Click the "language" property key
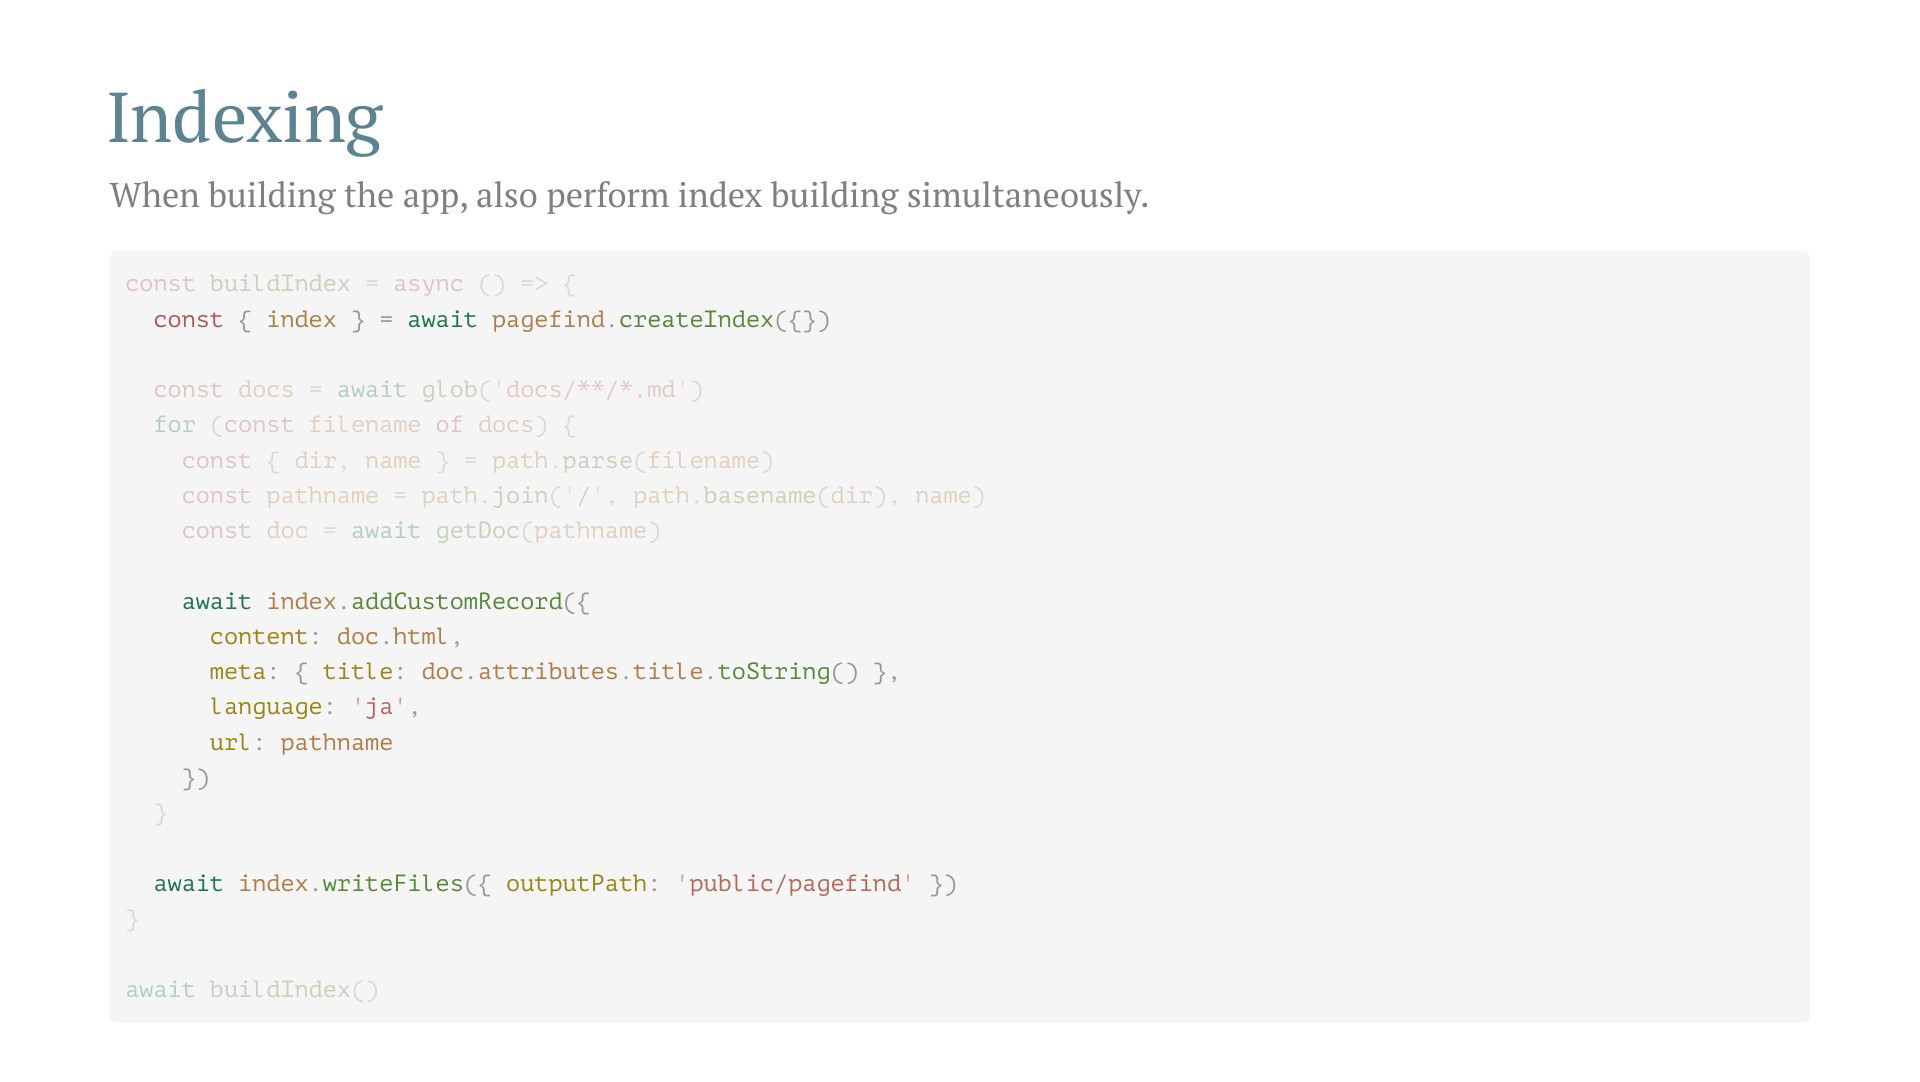The image size is (1920, 1082). [265, 707]
